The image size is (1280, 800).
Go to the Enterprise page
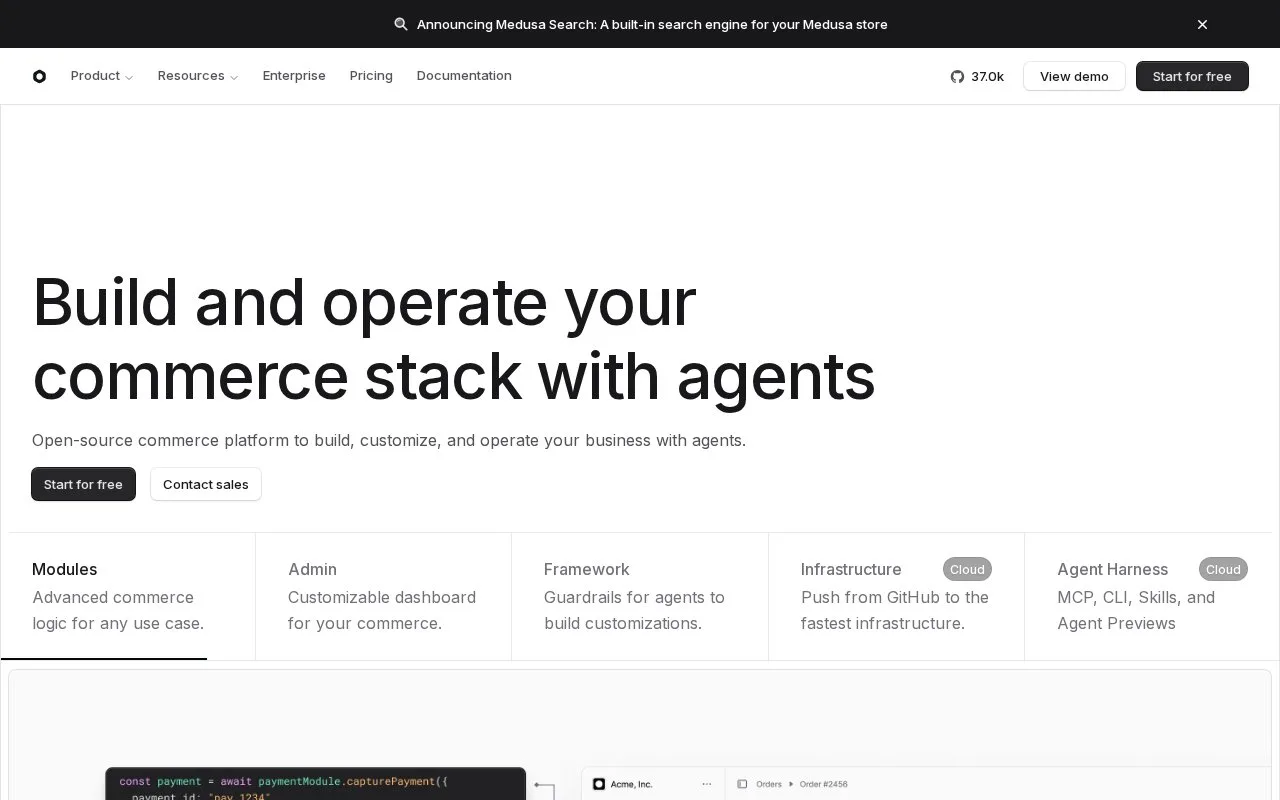(294, 76)
